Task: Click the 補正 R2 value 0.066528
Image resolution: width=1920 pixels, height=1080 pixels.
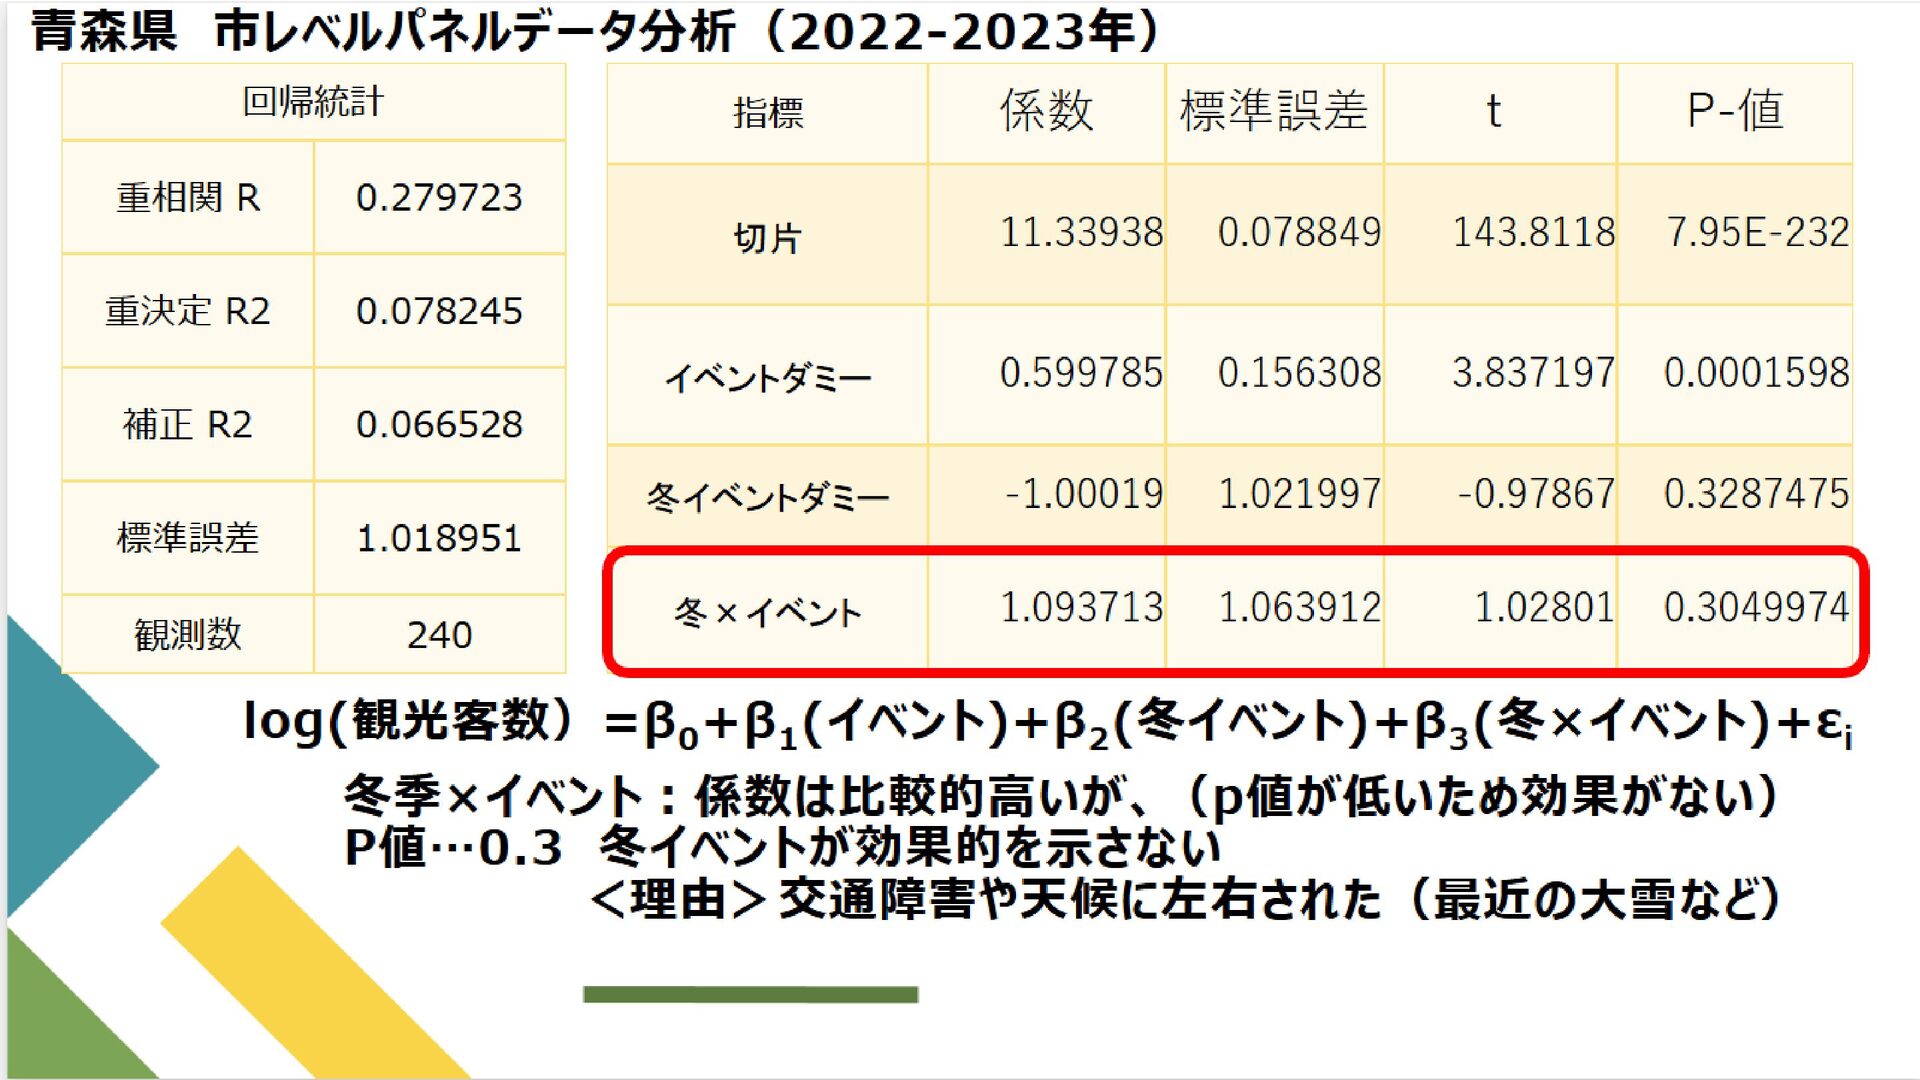Action: (x=439, y=425)
